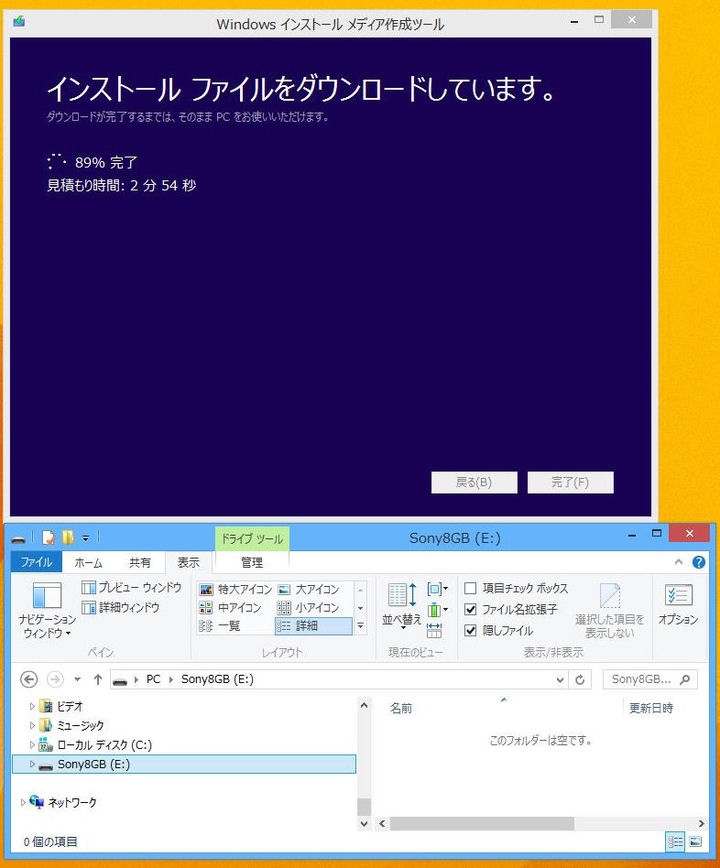This screenshot has width=720, height=868.
Task: Select Extra large icons layout
Action: pos(235,589)
